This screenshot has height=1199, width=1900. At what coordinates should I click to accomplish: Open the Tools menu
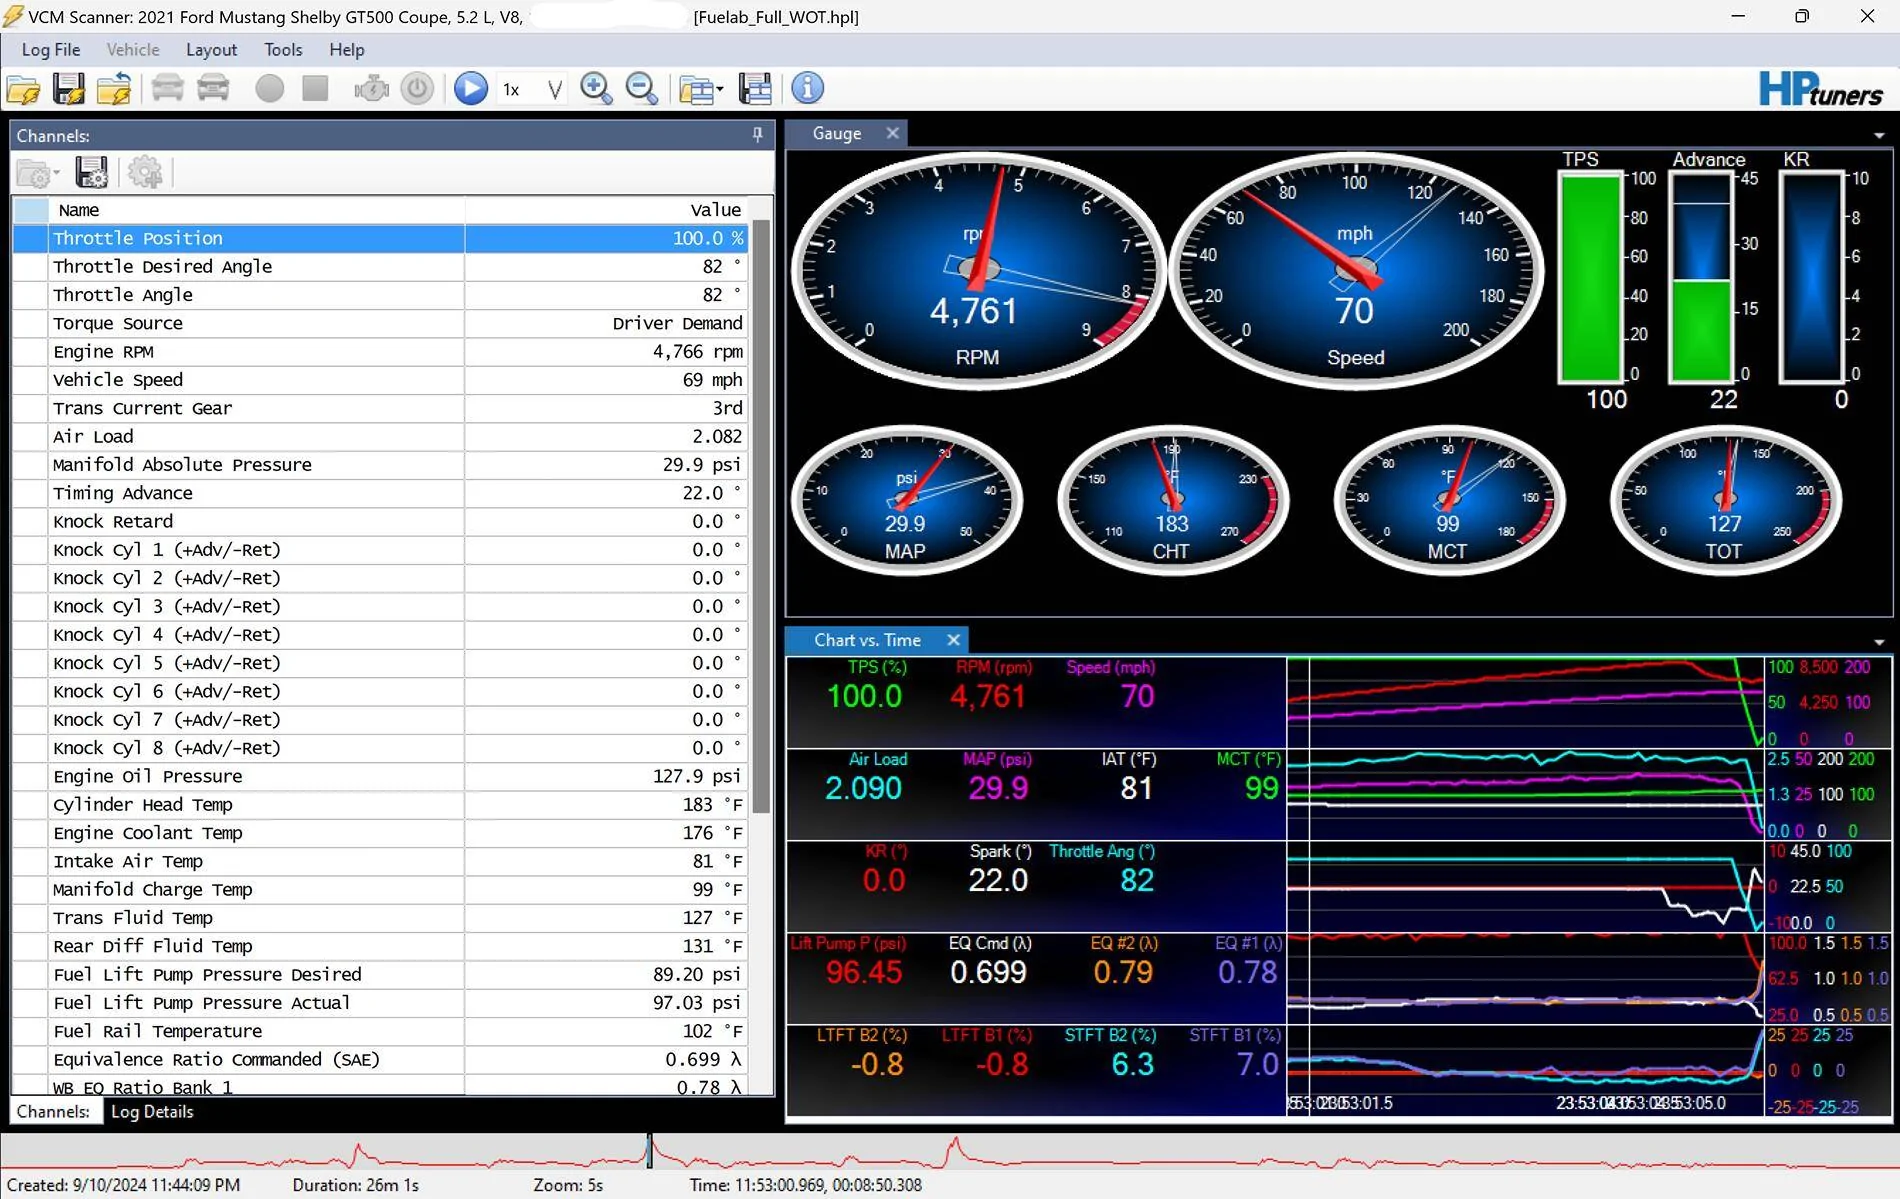tap(283, 50)
